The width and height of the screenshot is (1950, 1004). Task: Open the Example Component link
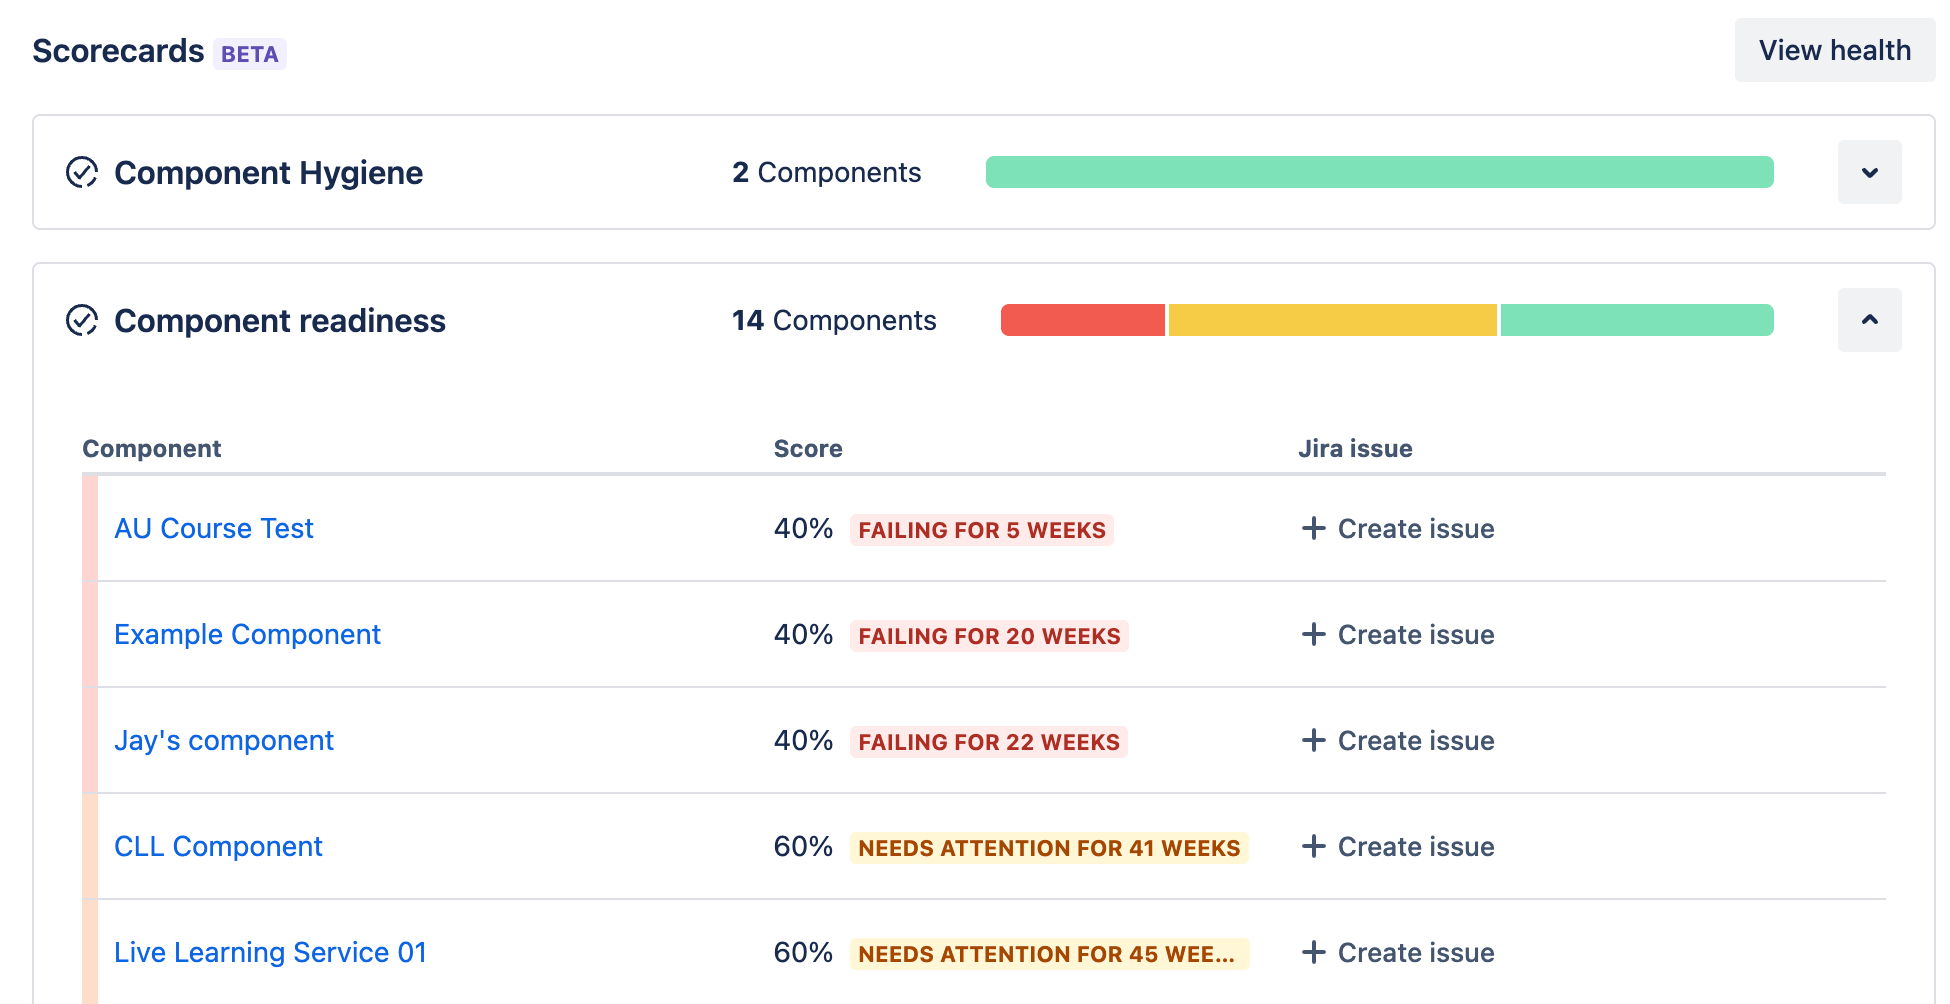[247, 634]
